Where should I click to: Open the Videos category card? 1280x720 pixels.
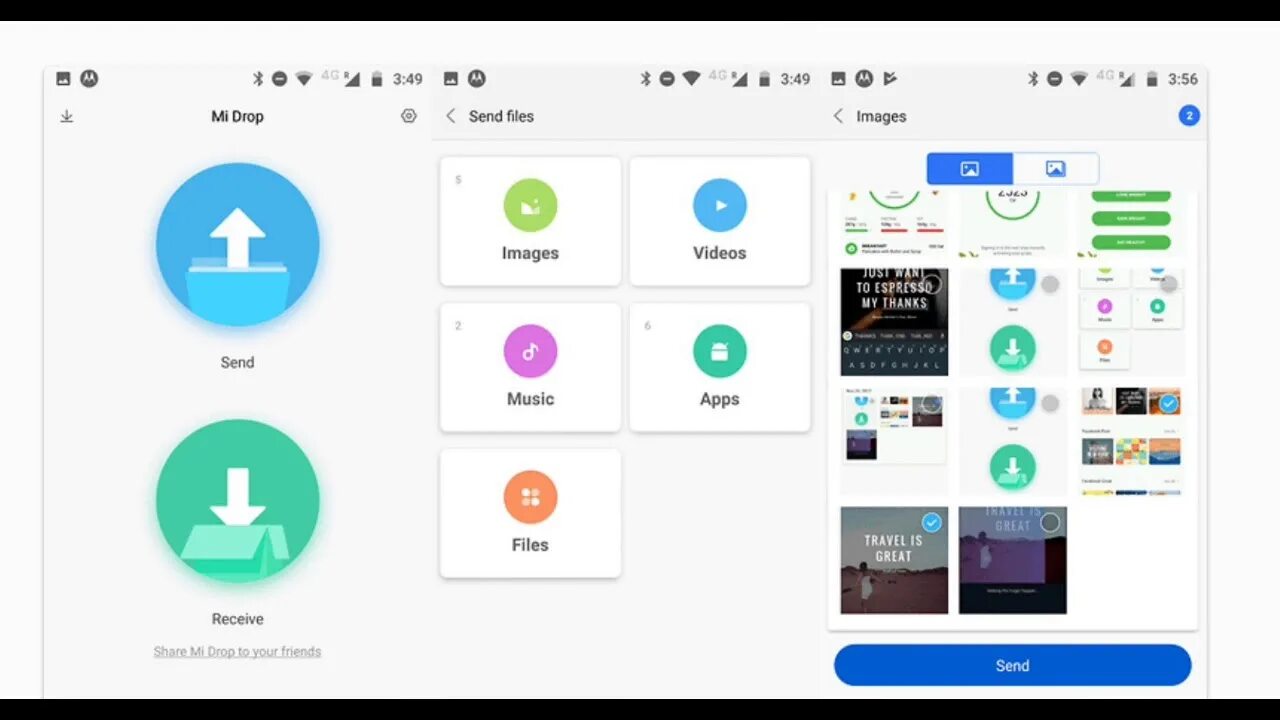pyautogui.click(x=720, y=221)
